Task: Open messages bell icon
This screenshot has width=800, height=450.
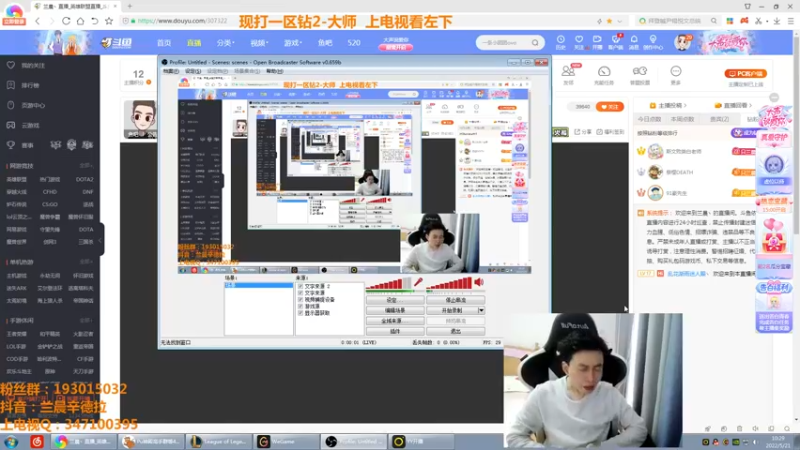Action: tap(634, 42)
